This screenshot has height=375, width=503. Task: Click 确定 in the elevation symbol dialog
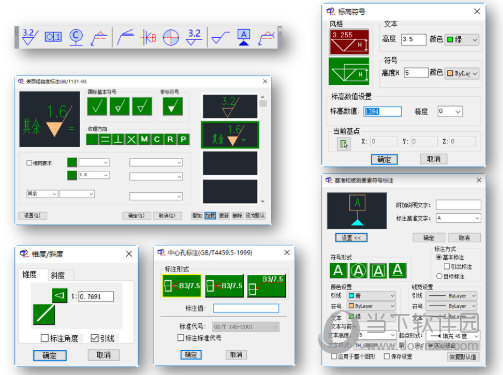384,159
